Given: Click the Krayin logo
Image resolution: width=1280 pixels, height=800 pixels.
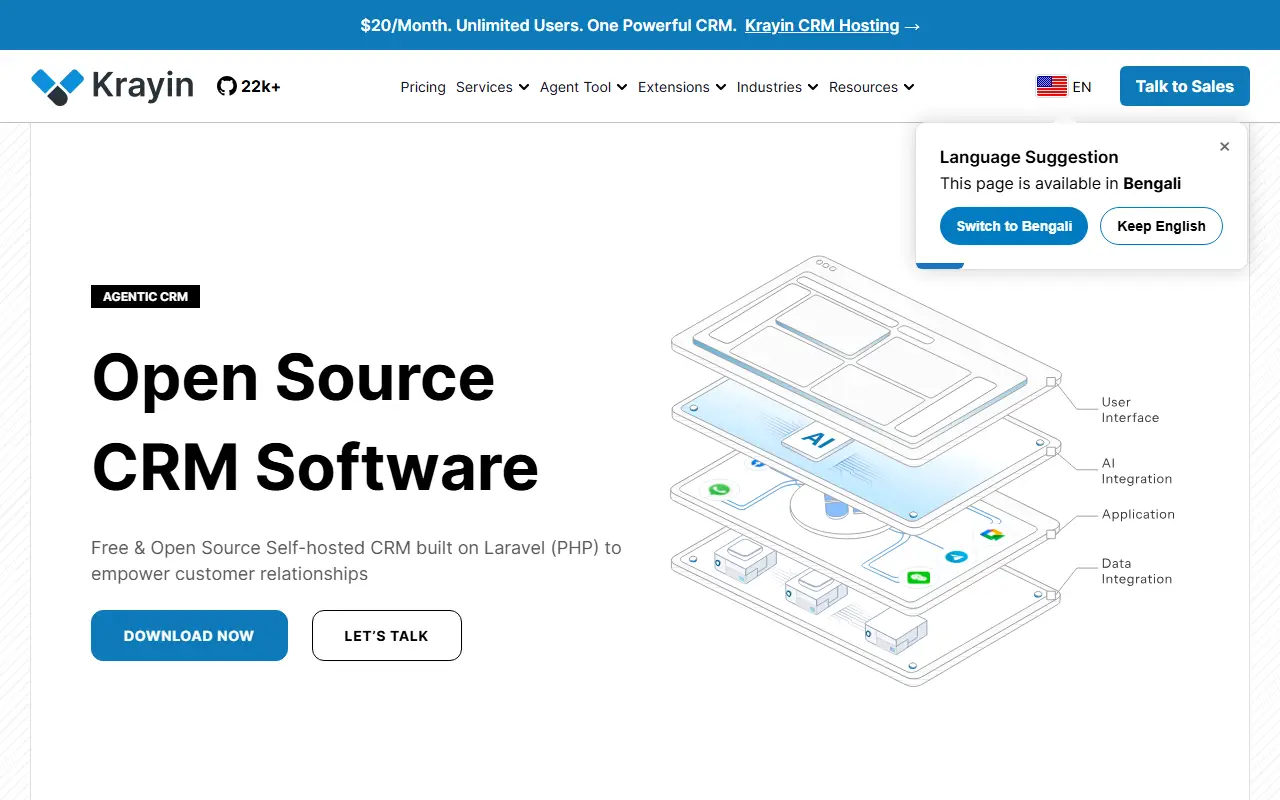Looking at the screenshot, I should (x=112, y=86).
